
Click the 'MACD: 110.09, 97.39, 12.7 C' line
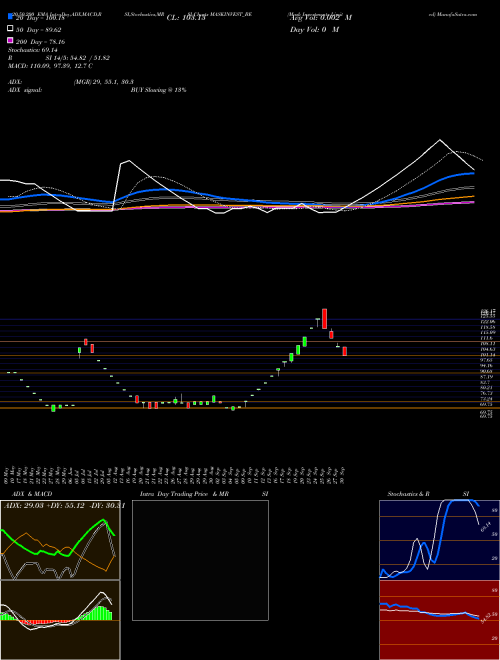click(x=51, y=66)
